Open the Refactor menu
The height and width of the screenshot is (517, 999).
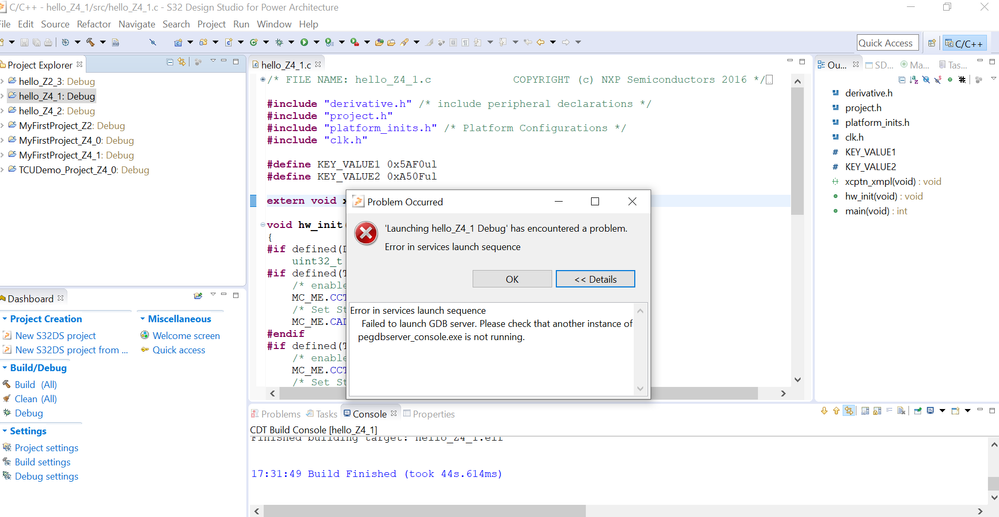point(94,24)
